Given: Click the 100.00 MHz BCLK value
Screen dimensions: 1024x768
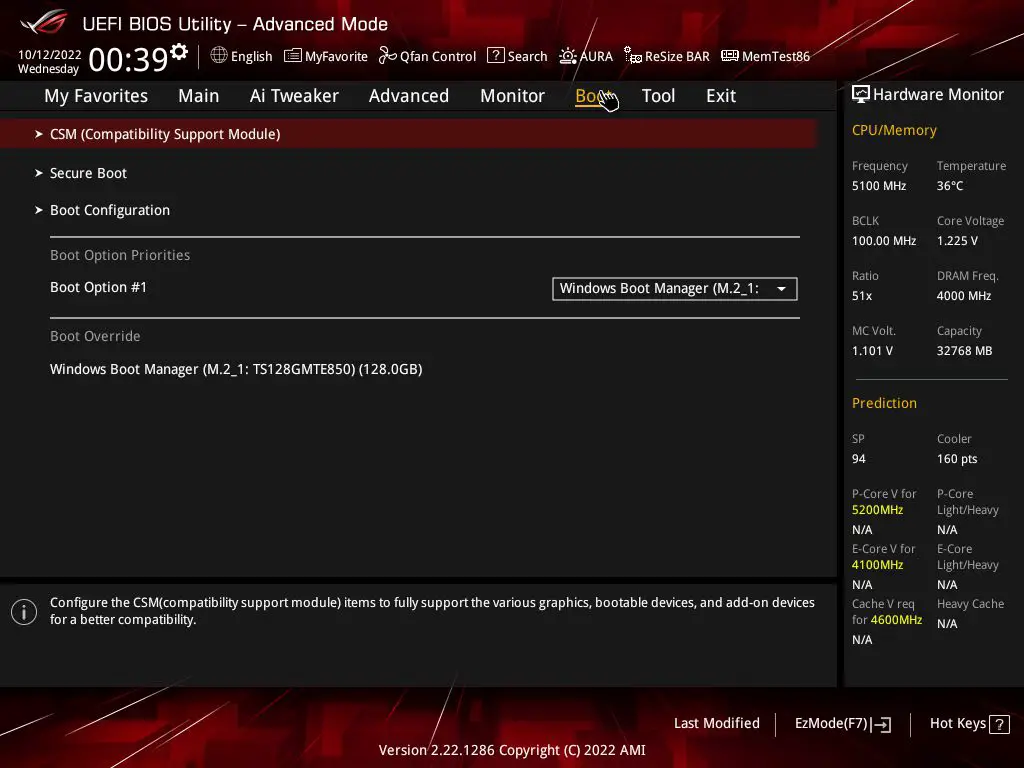Looking at the screenshot, I should [884, 240].
